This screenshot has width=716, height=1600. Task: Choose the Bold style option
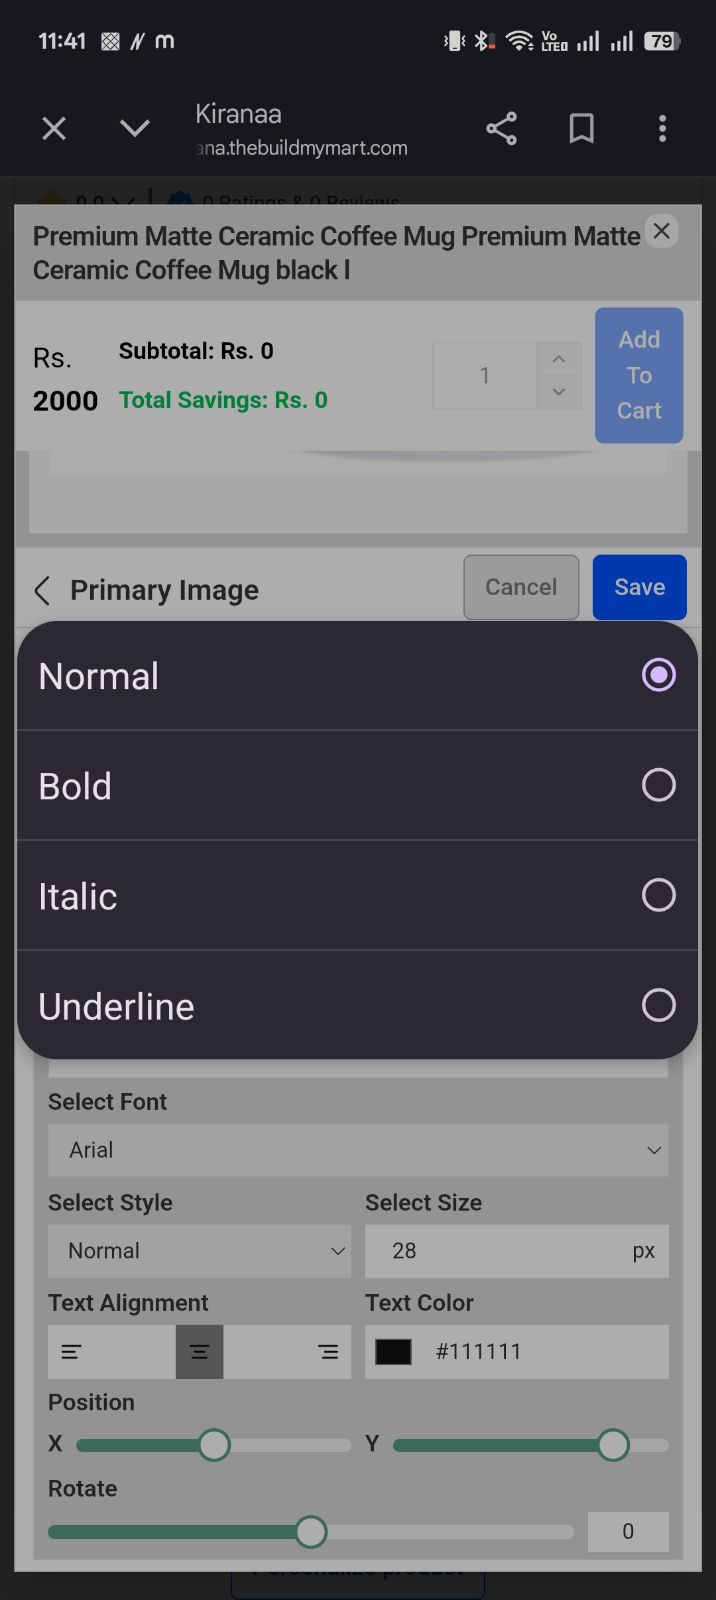[x=358, y=786]
